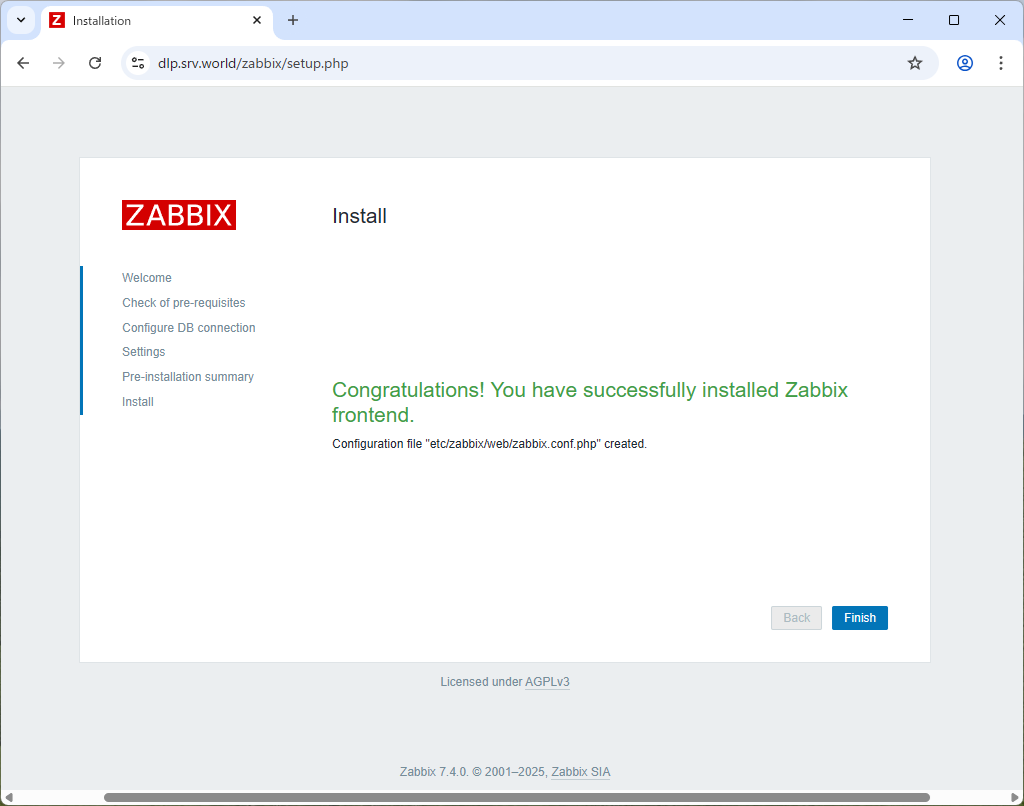The image size is (1024, 806).
Task: Click the Install page heading
Action: 359,216
